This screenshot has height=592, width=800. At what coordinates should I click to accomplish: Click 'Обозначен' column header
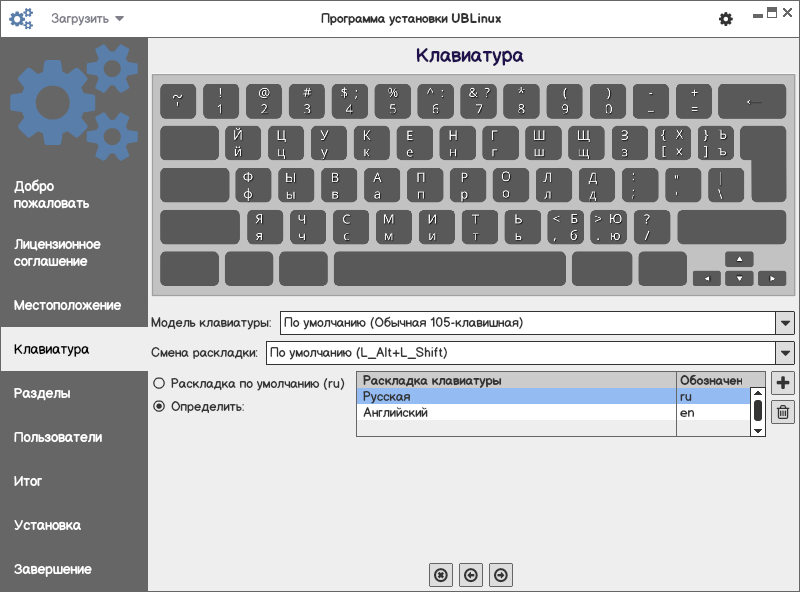[x=720, y=380]
